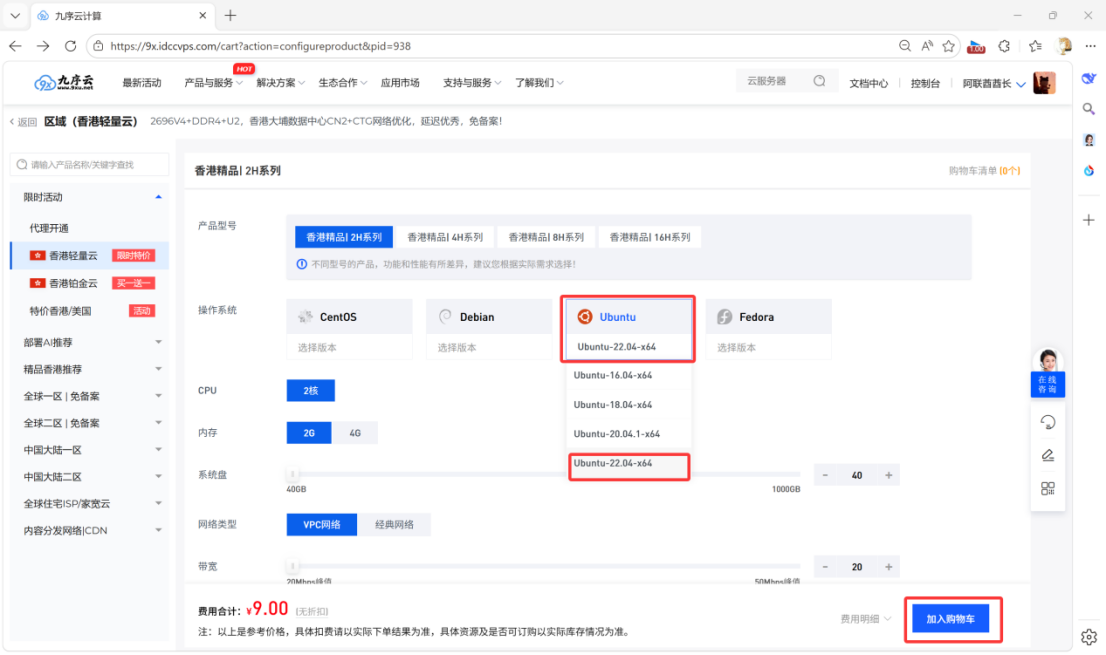Click the read aloud icon in address bar
The width and height of the screenshot is (1106, 655).
tap(927, 46)
